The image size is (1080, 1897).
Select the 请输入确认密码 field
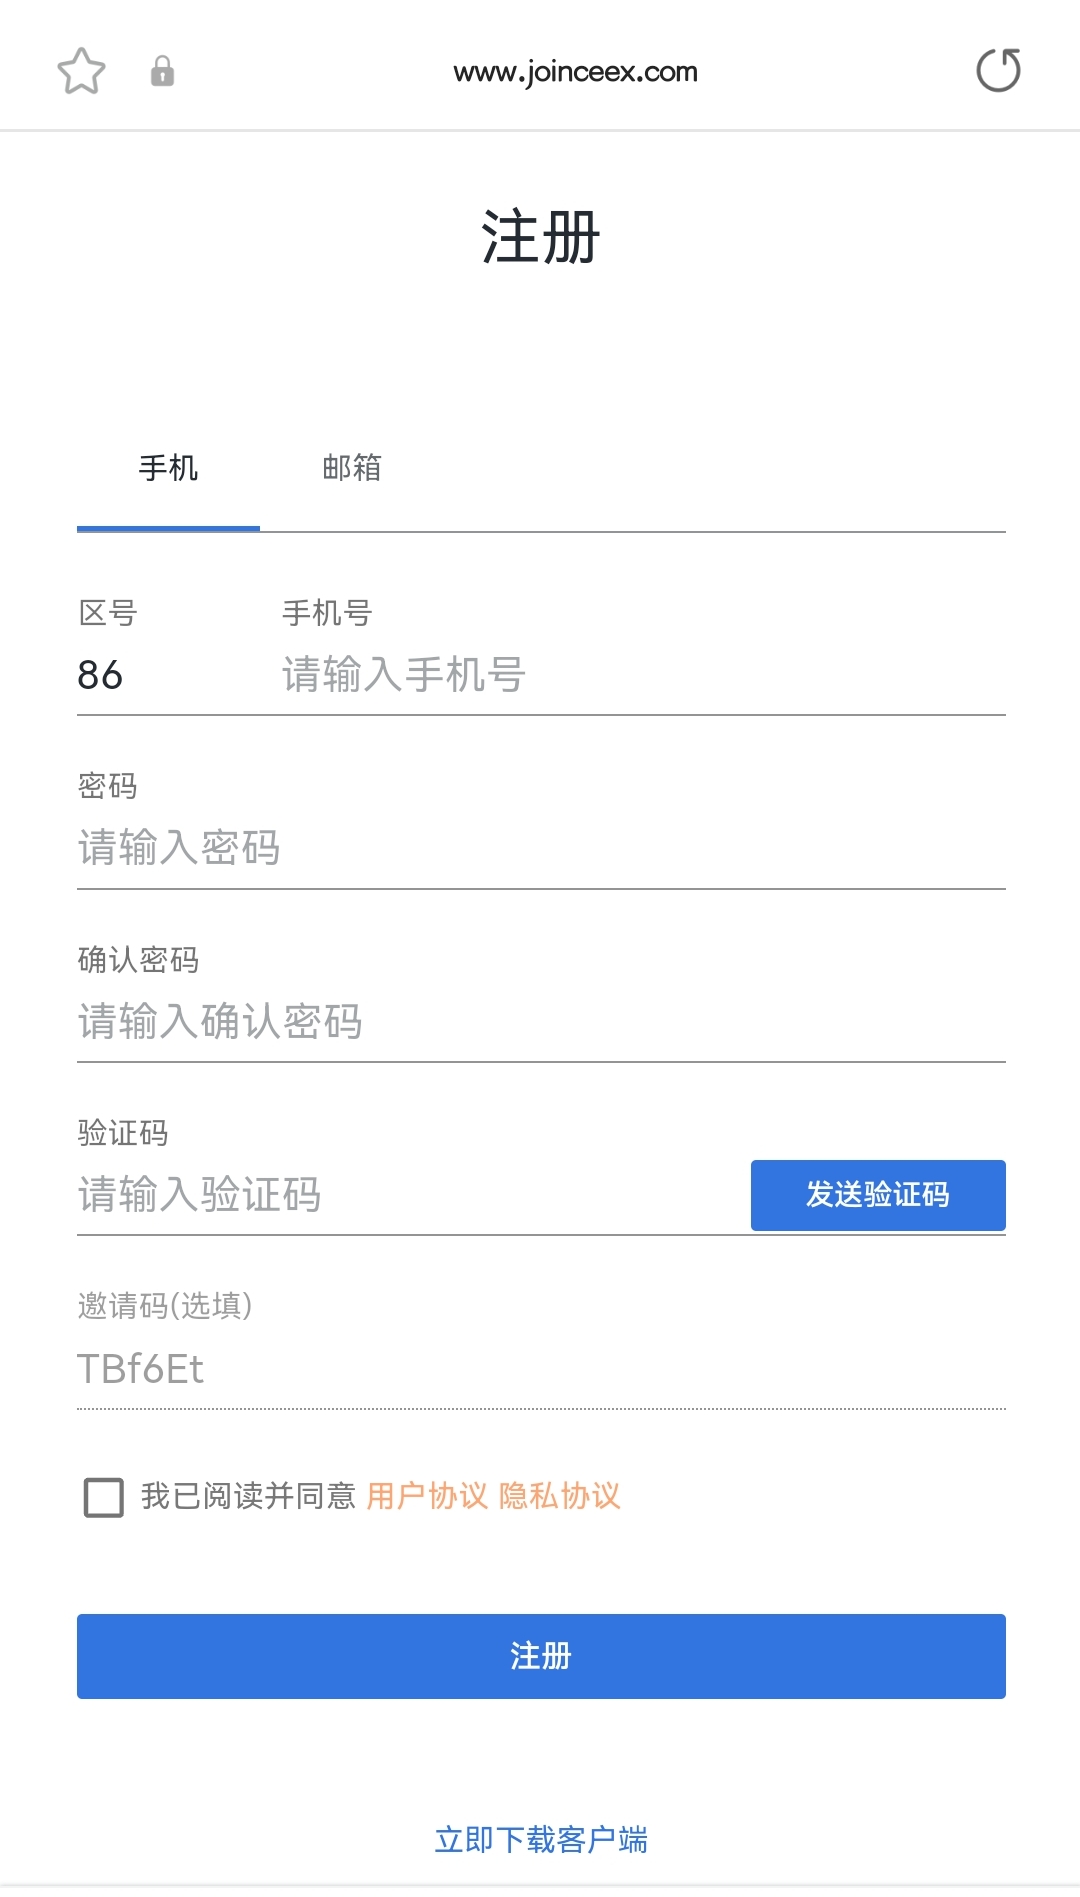point(540,1021)
